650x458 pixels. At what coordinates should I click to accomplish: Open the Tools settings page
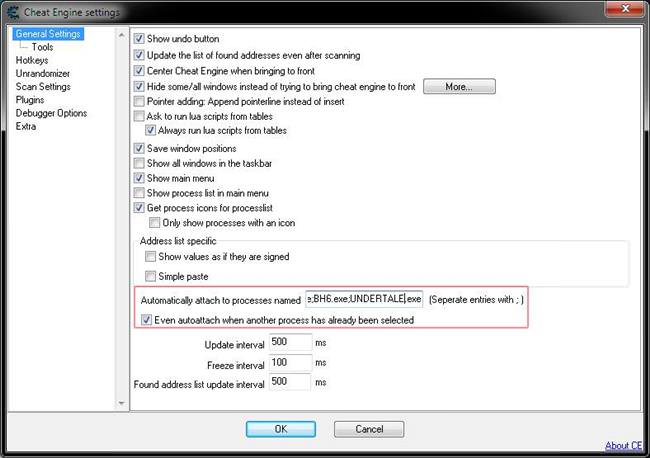click(x=43, y=47)
